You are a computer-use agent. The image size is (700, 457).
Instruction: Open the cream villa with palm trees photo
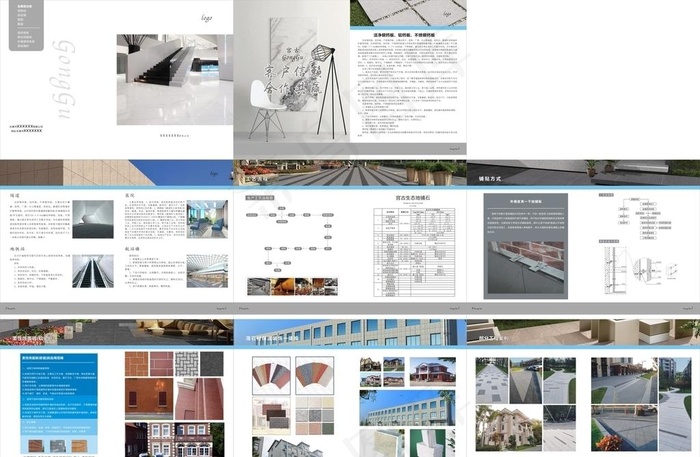pyautogui.click(x=508, y=428)
